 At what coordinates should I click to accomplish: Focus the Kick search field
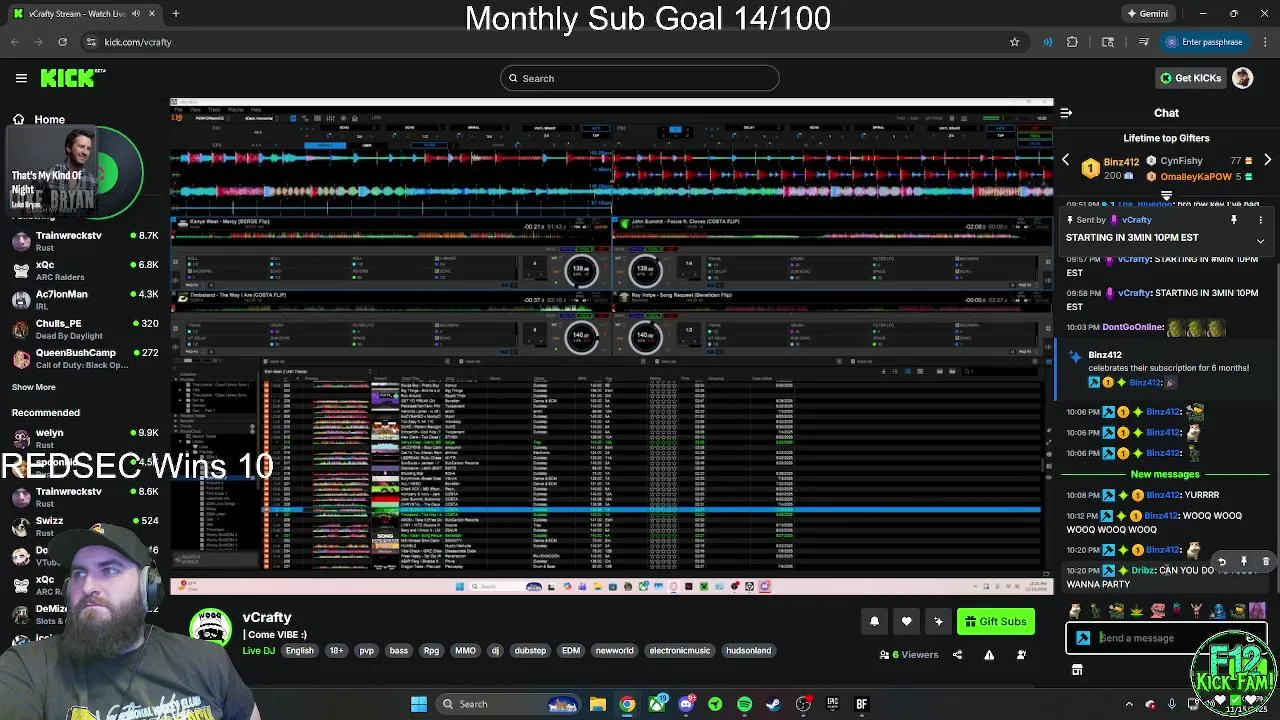pos(640,78)
